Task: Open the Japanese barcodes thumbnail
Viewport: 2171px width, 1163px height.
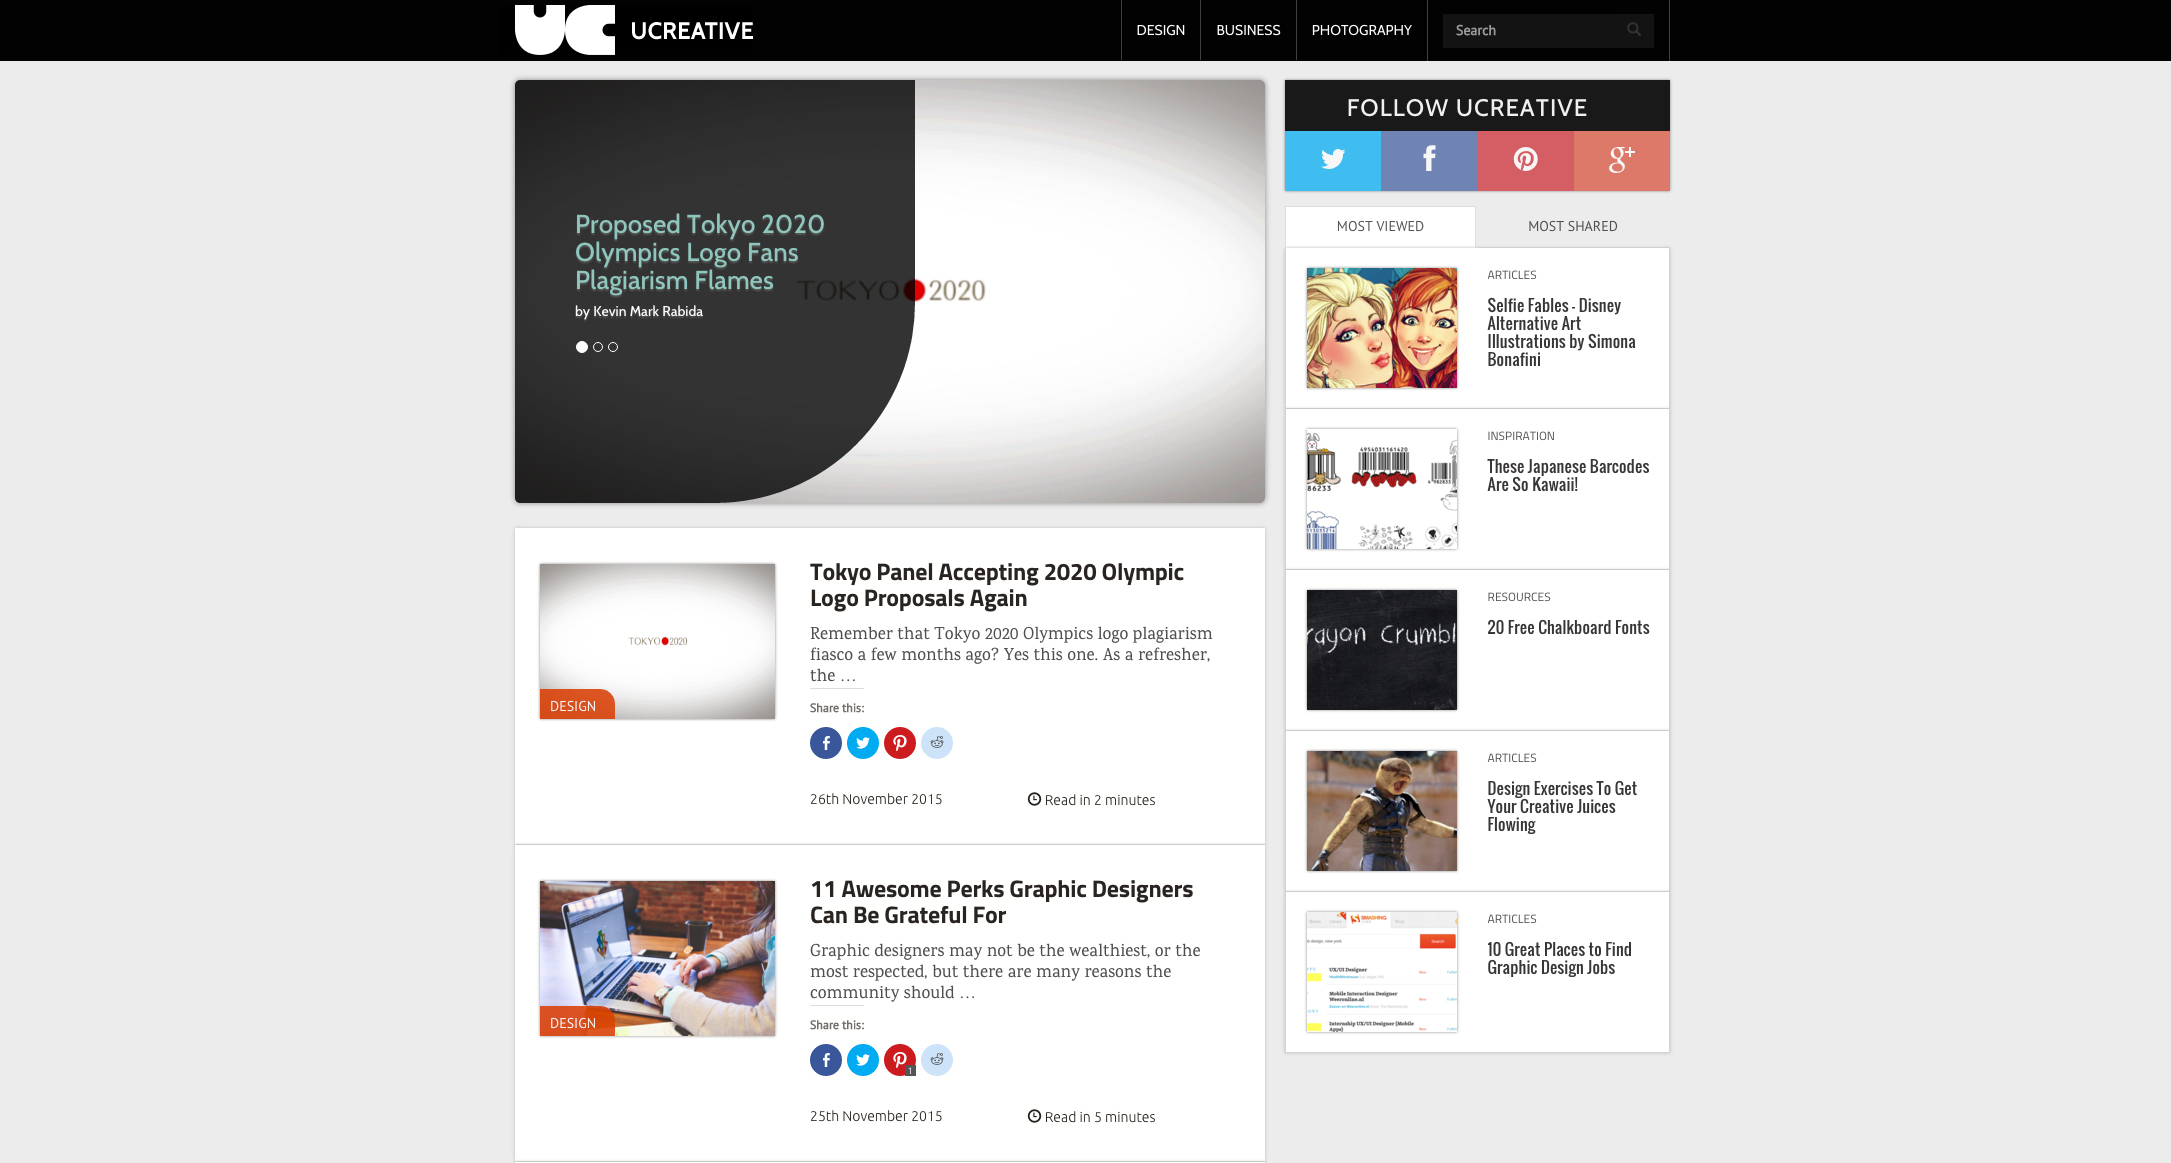Action: pos(1382,489)
